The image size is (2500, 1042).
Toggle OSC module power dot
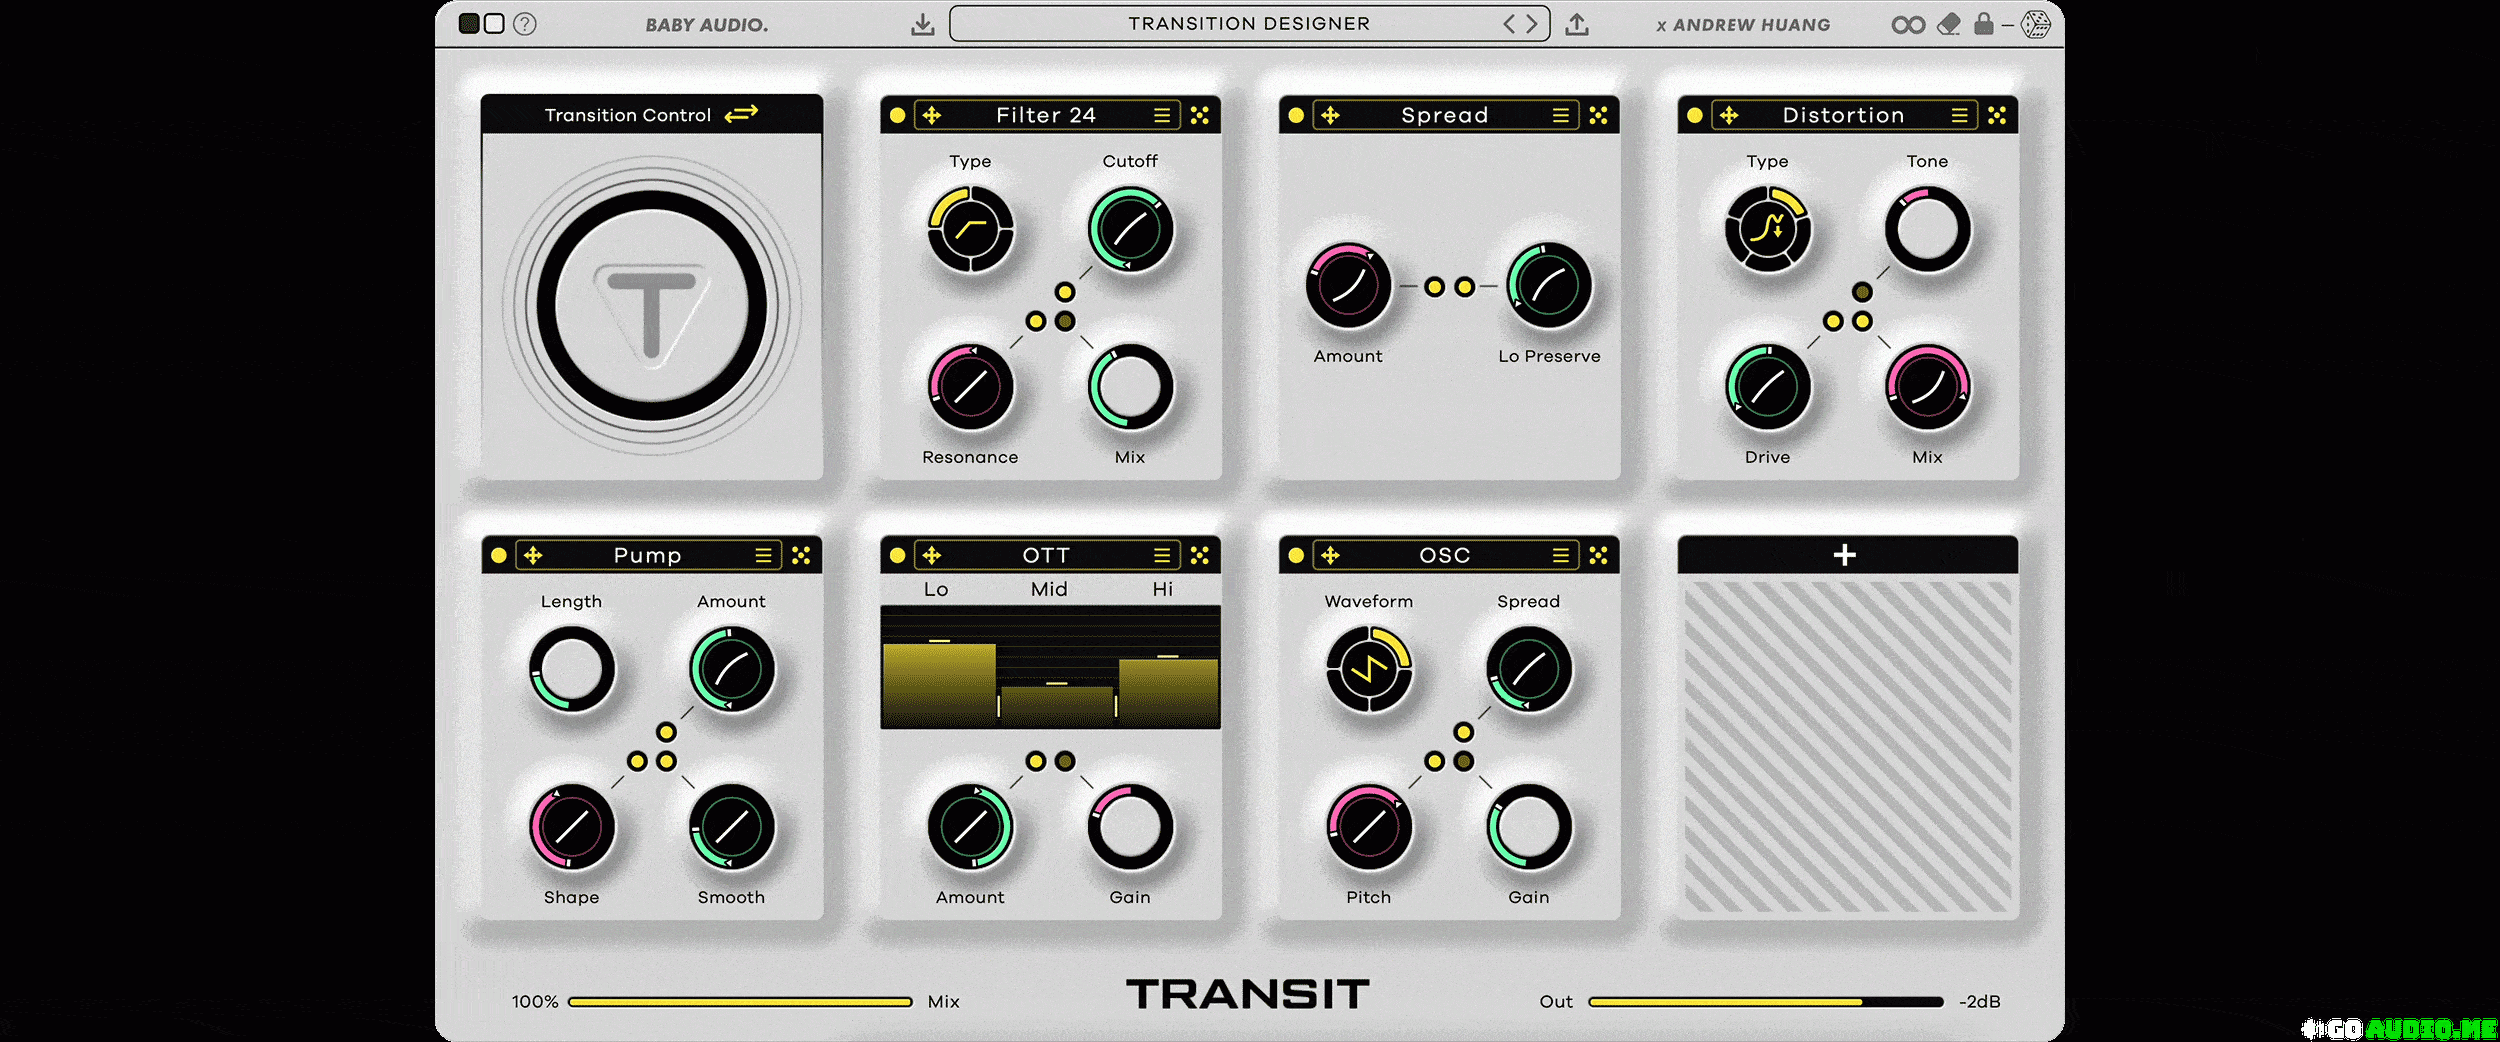(1296, 555)
